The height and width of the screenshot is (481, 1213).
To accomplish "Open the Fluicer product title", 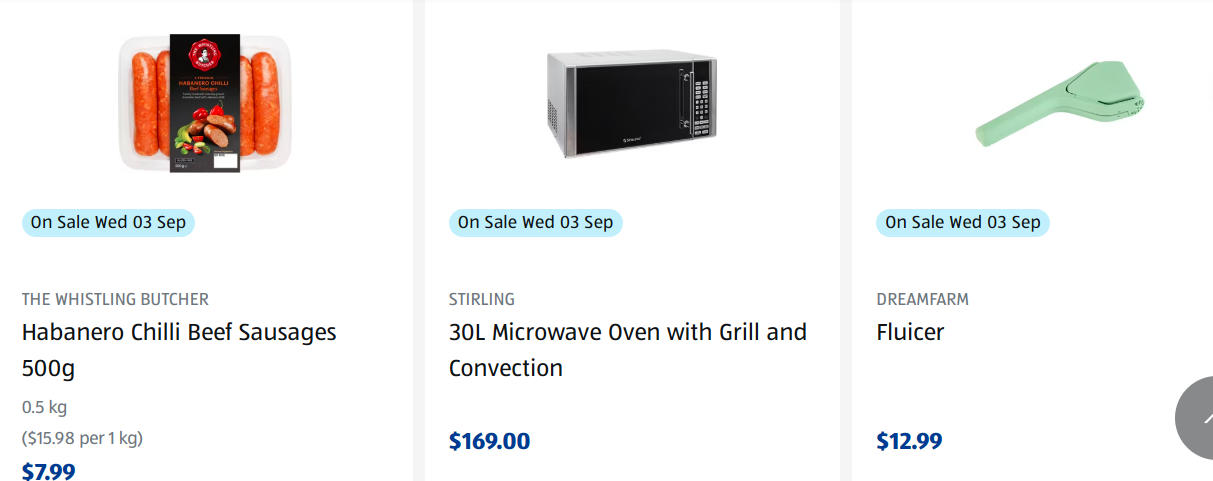I will pyautogui.click(x=910, y=332).
